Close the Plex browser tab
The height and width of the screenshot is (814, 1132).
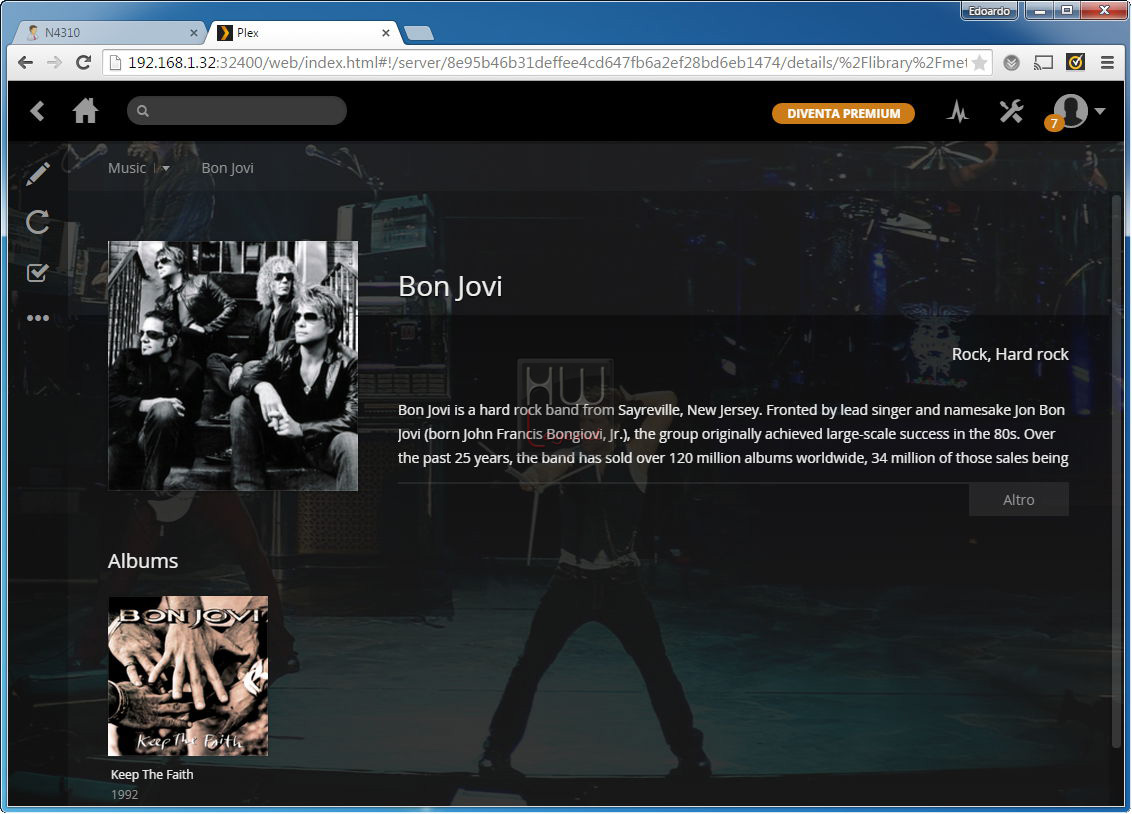[x=386, y=32]
